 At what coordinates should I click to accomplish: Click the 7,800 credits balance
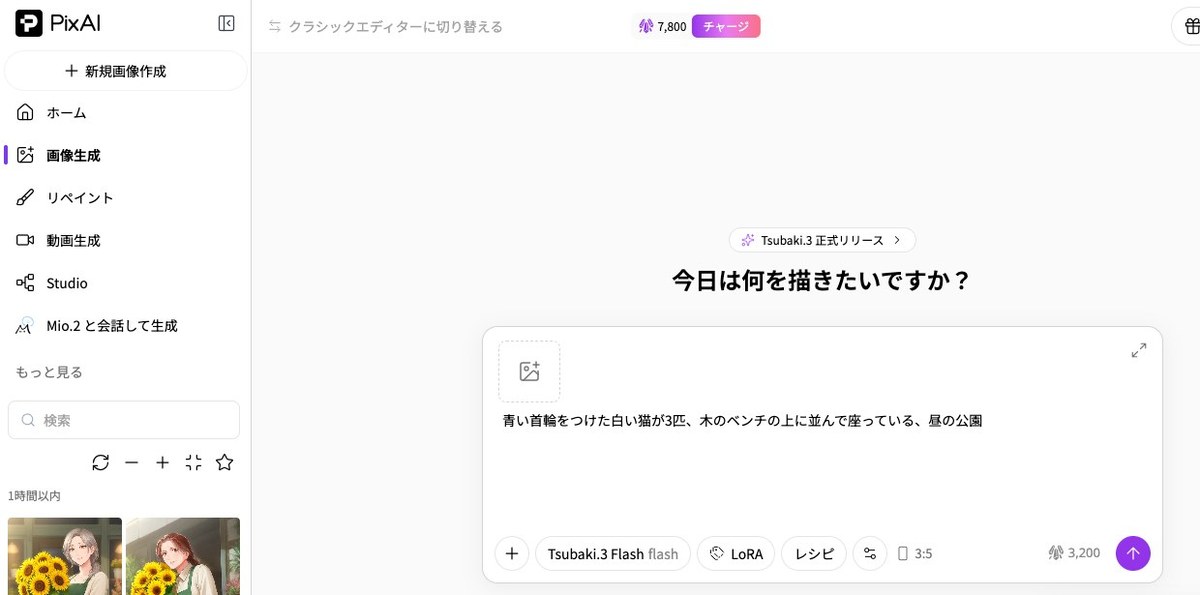click(662, 26)
